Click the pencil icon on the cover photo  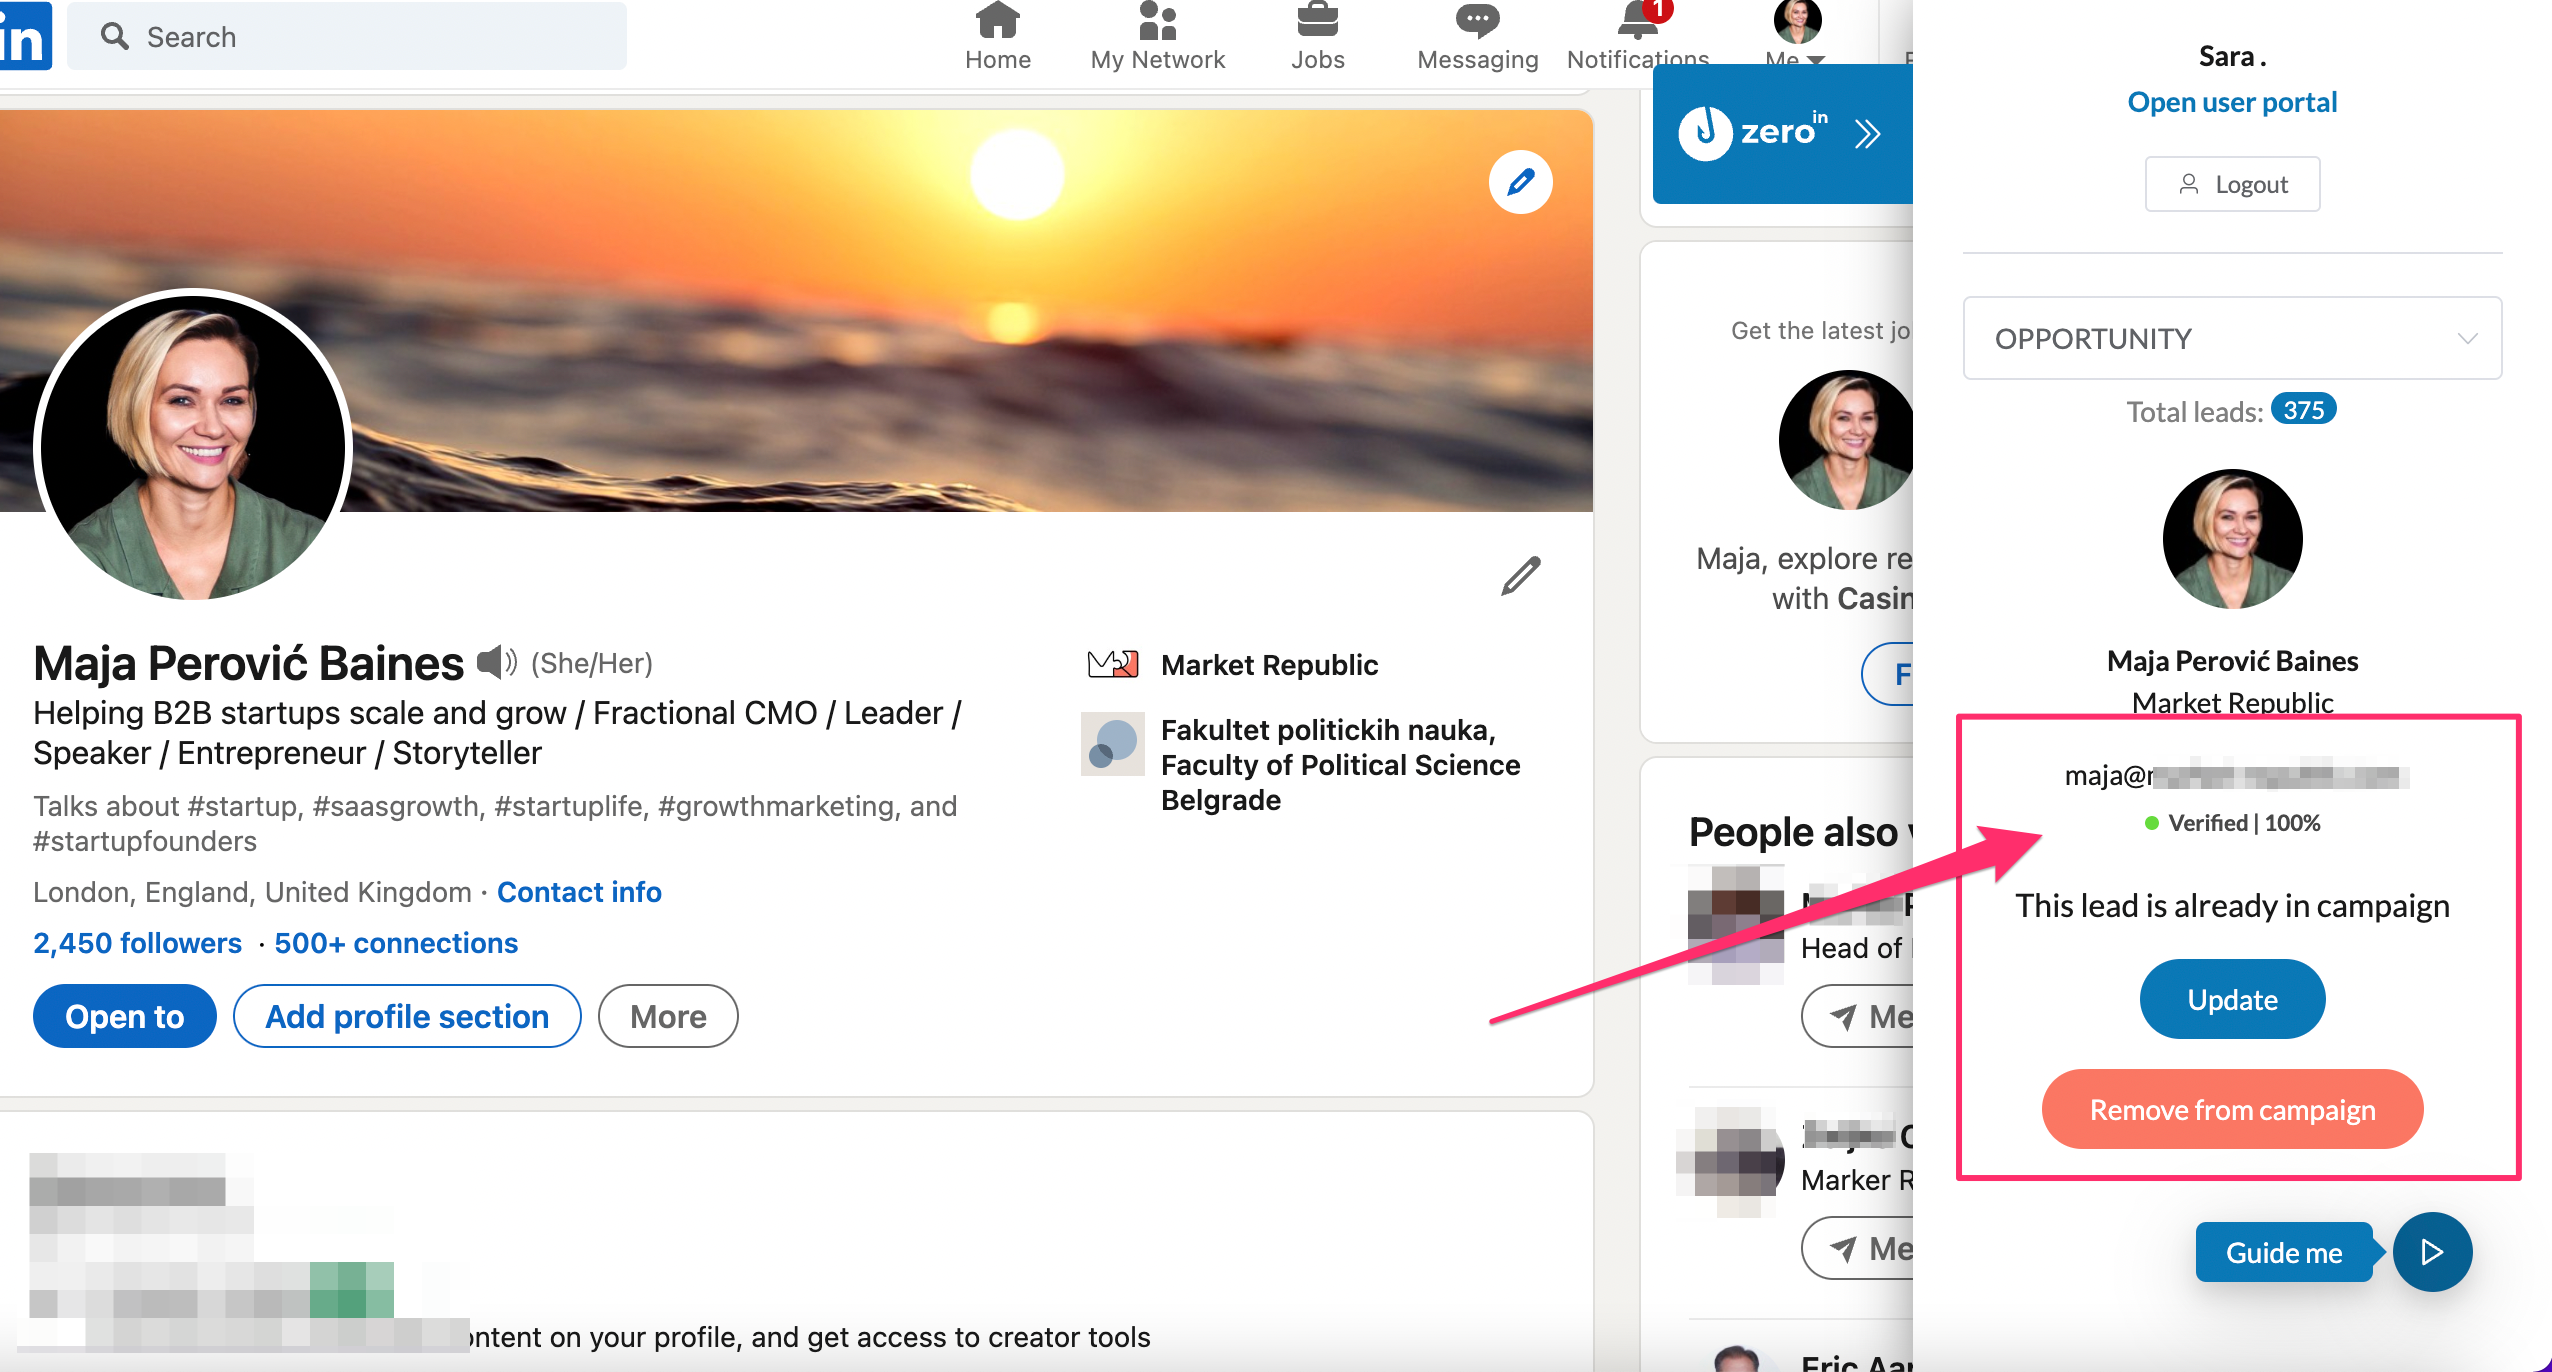tap(1521, 181)
